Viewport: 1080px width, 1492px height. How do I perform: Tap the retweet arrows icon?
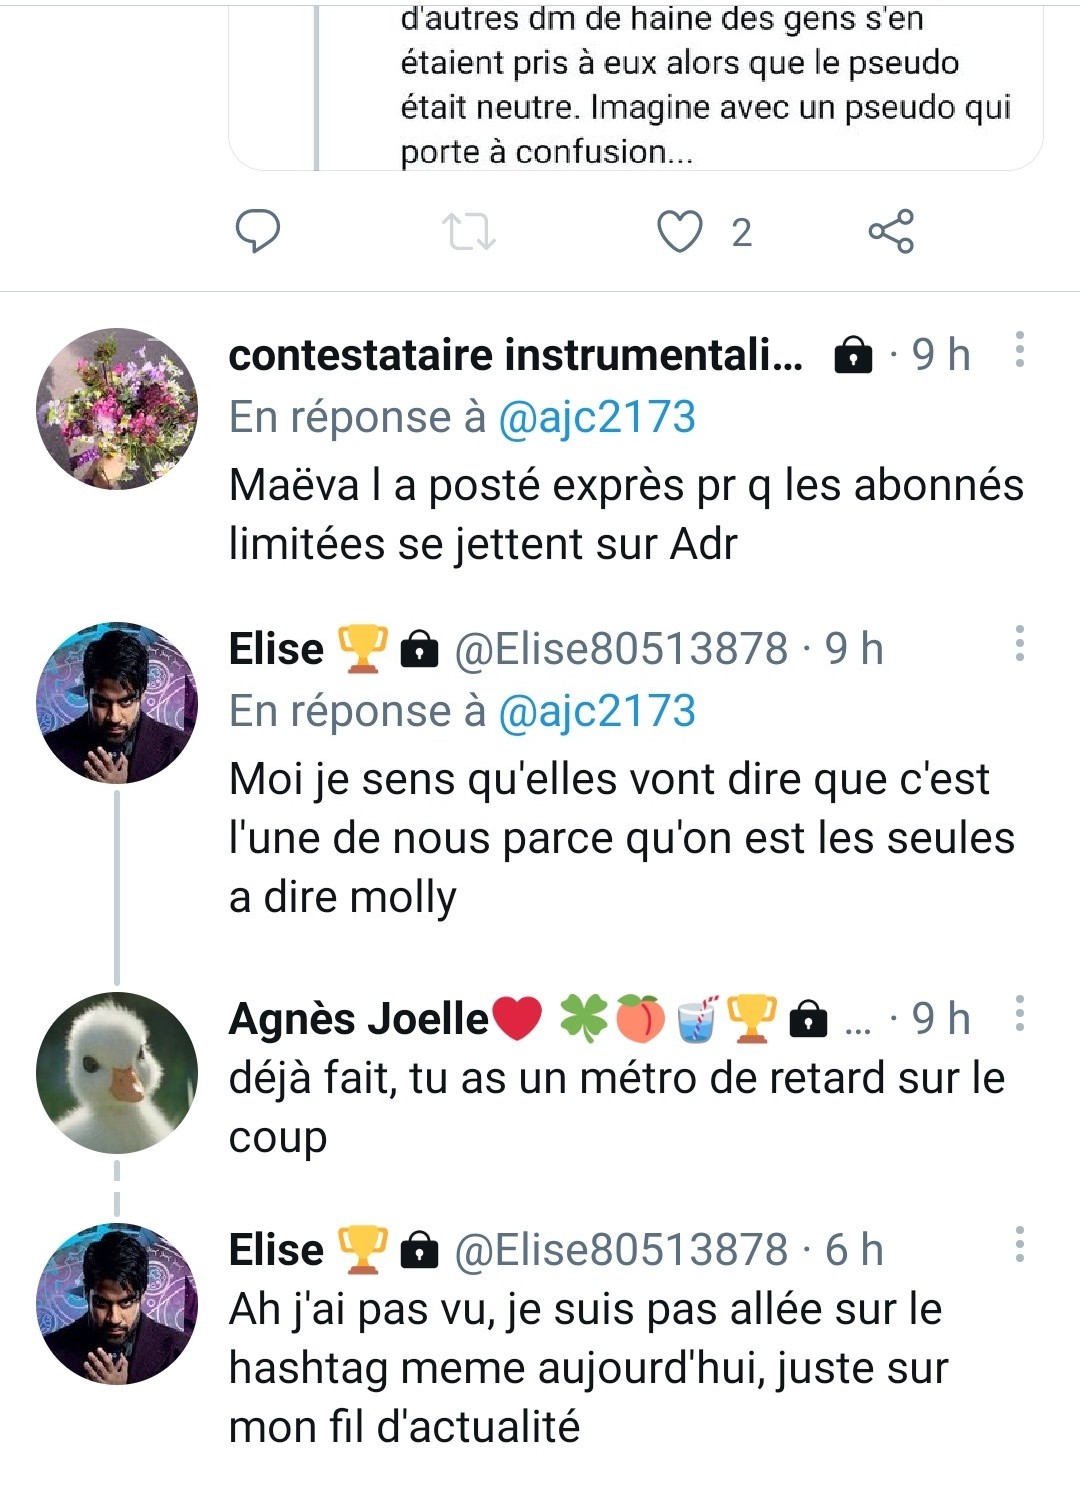click(468, 231)
